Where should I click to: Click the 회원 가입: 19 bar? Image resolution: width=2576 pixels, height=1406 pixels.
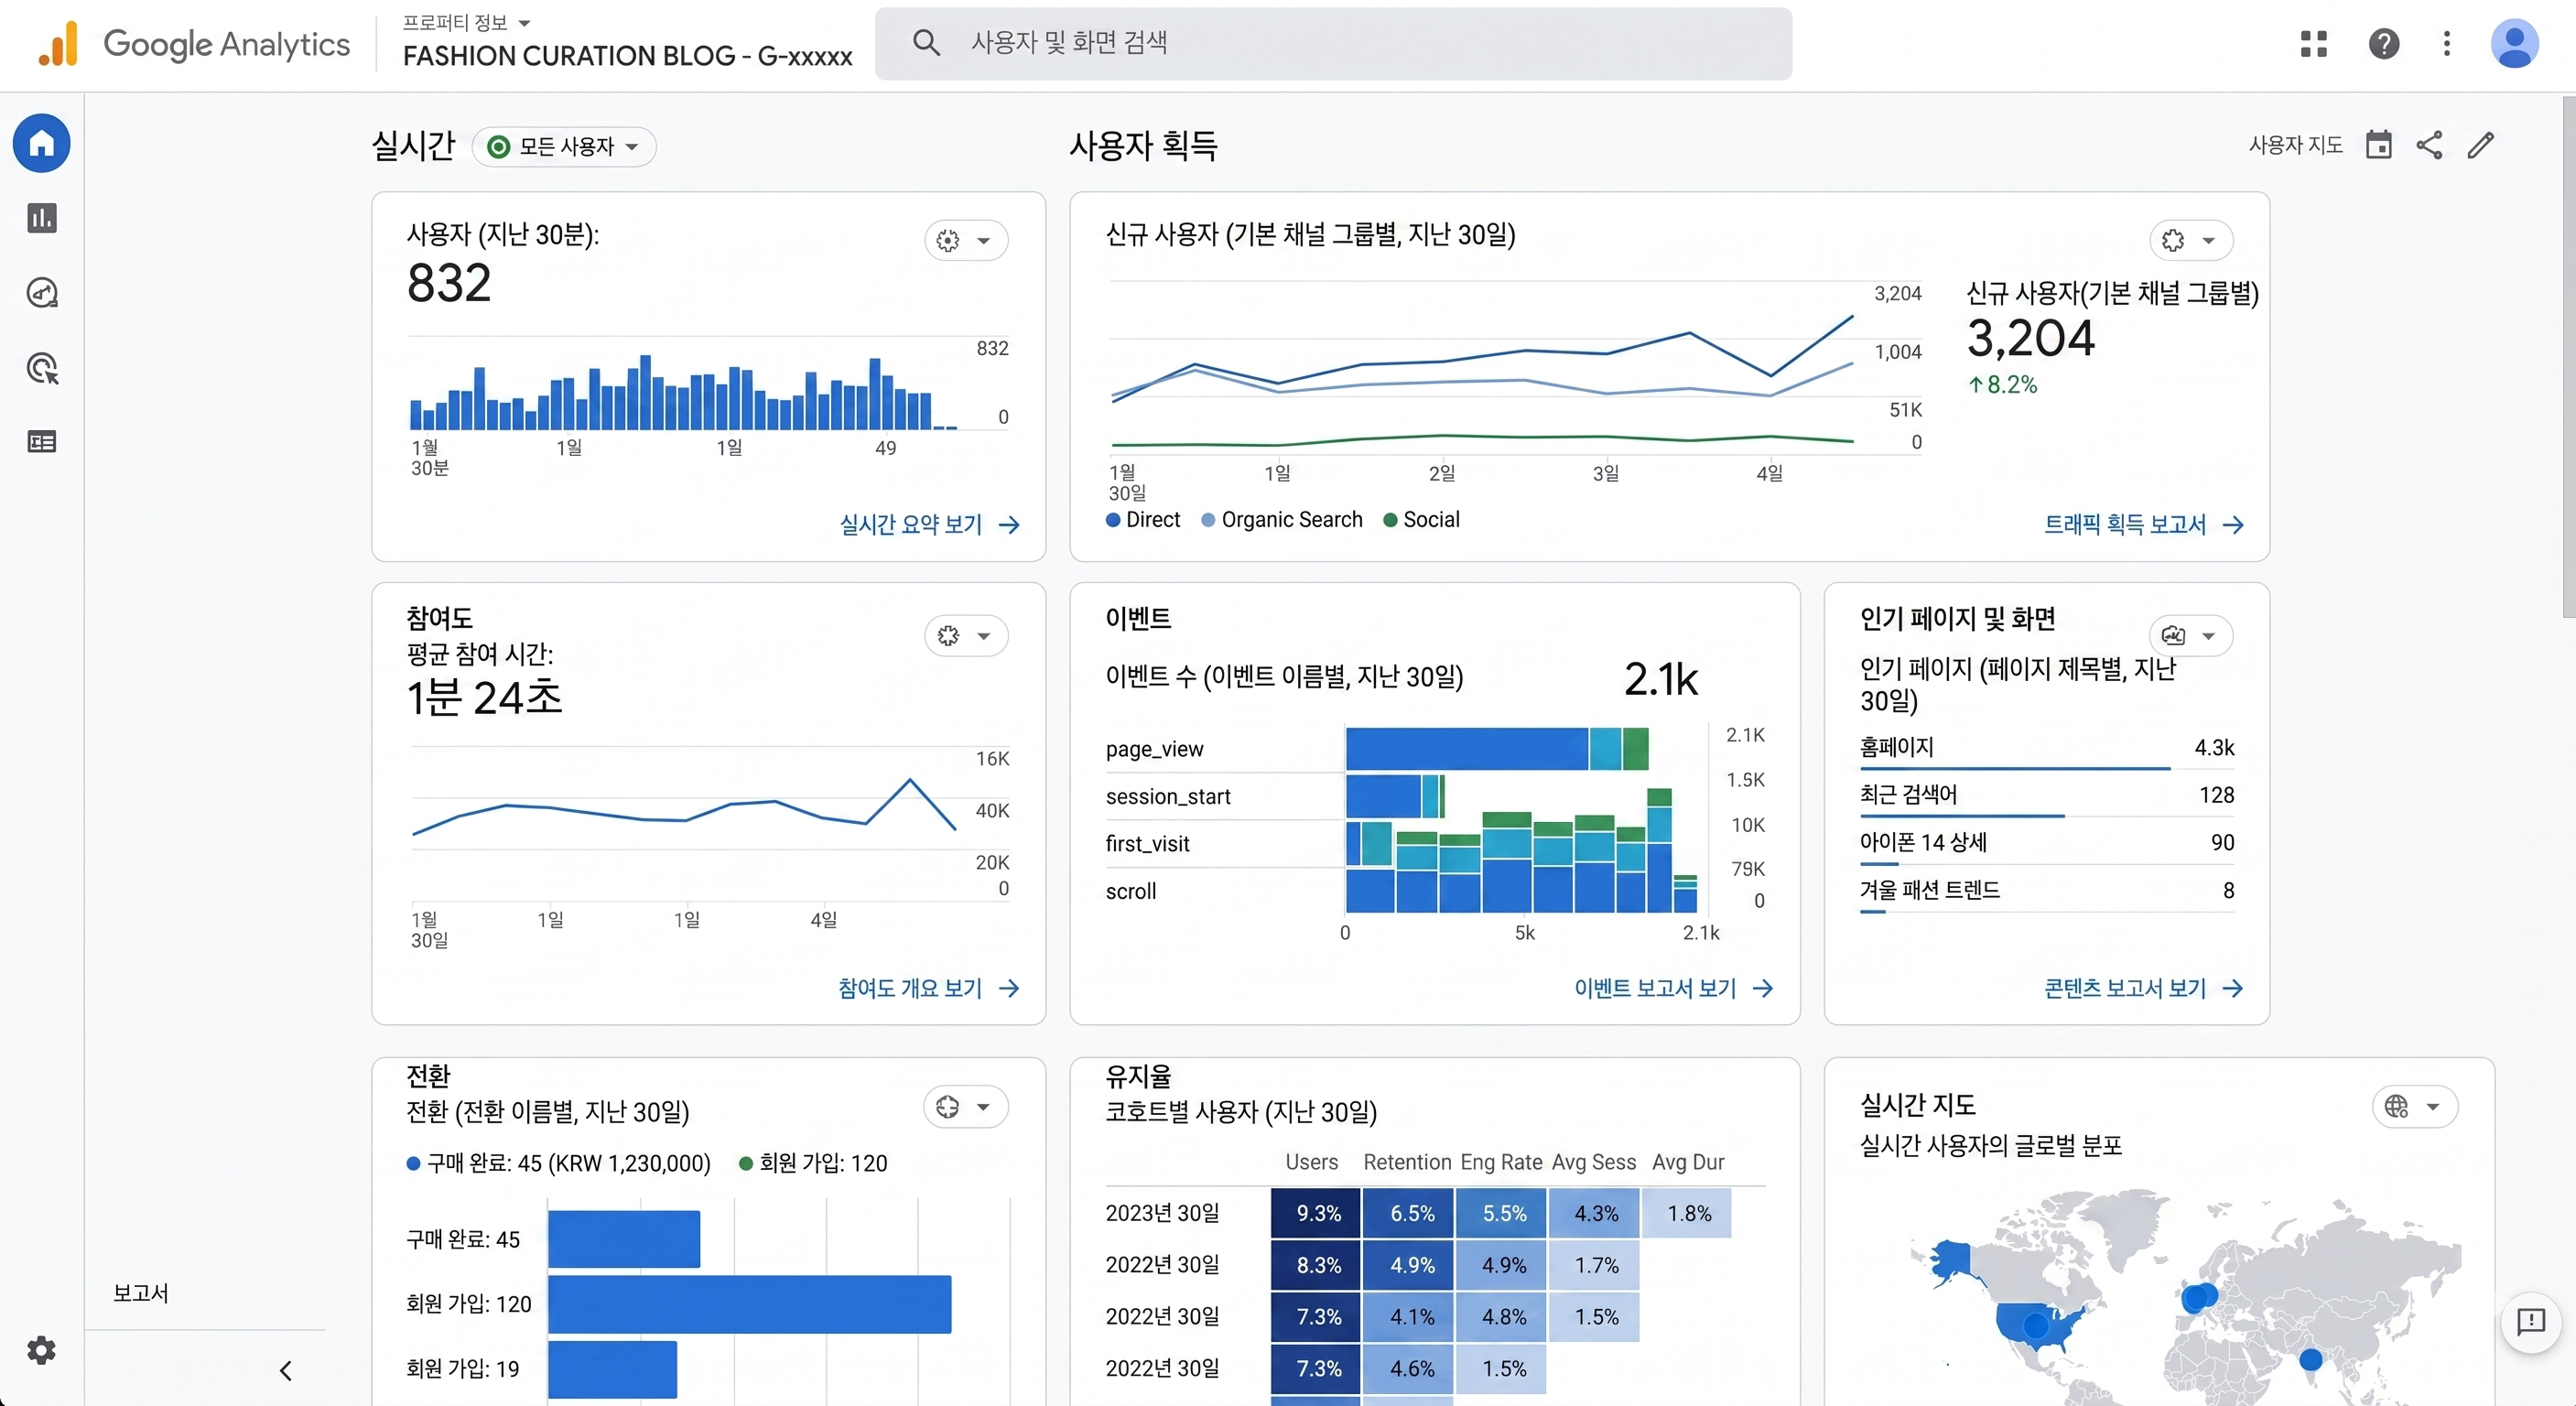(612, 1369)
